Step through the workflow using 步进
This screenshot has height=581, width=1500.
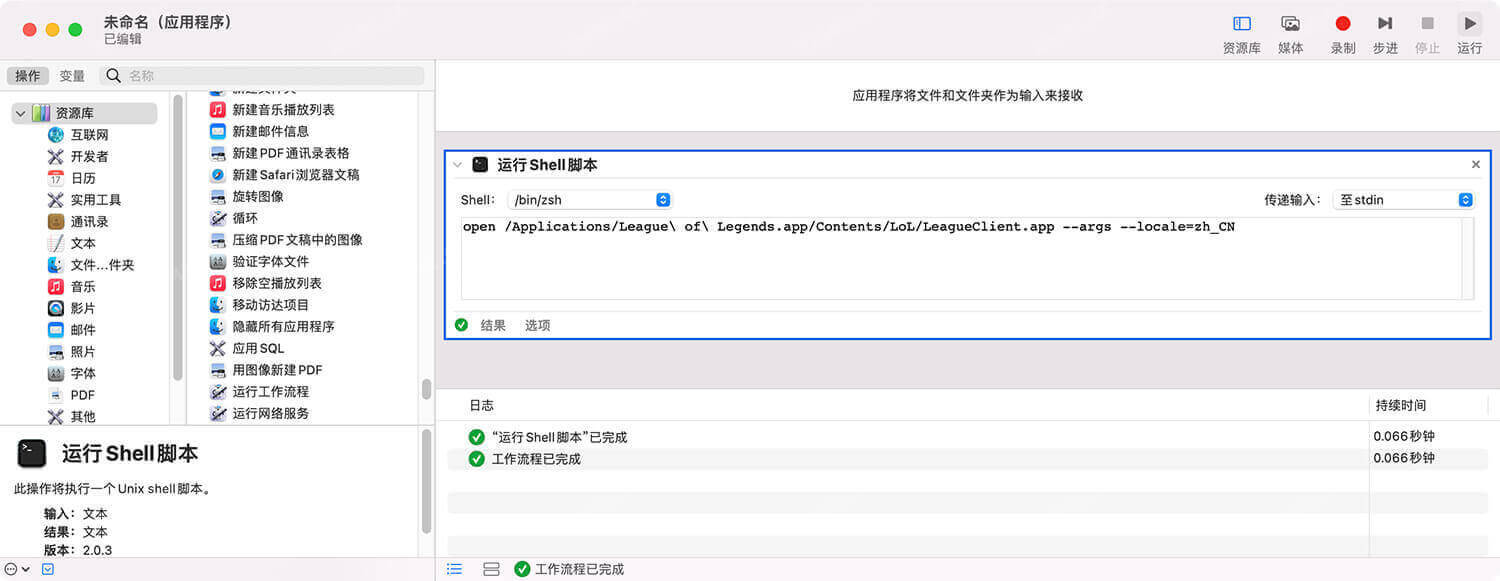point(1385,23)
